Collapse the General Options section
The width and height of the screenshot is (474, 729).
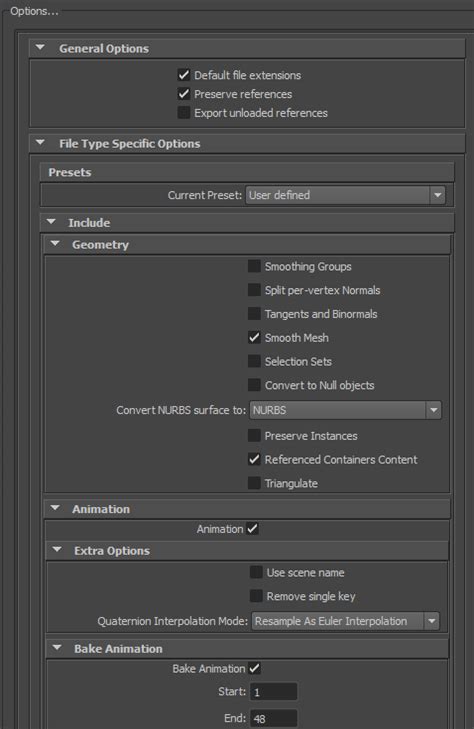pos(40,48)
